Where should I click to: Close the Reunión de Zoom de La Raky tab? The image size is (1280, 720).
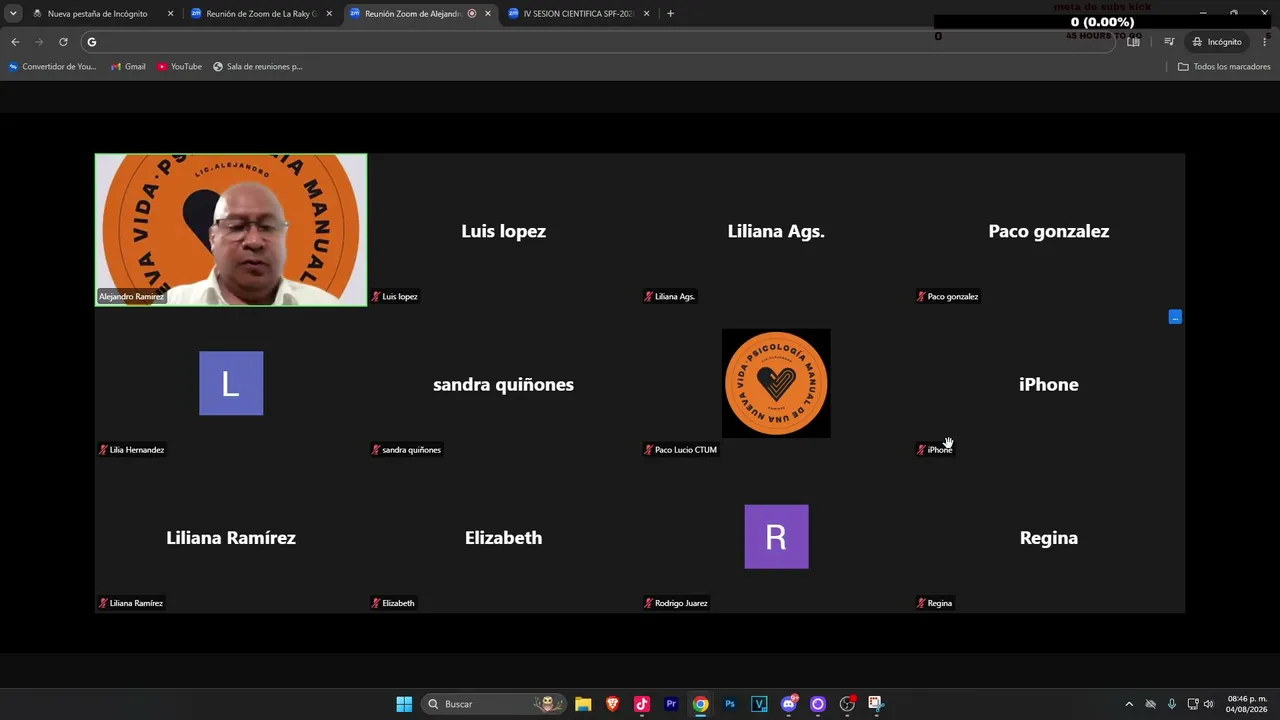(329, 14)
